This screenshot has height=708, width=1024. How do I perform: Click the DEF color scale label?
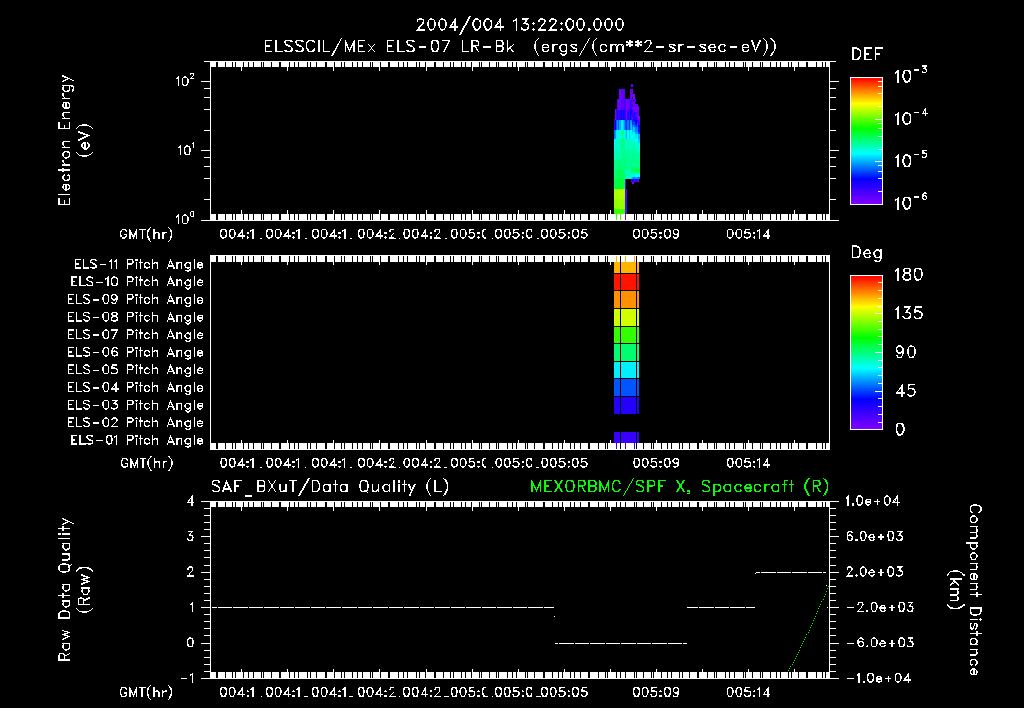867,55
